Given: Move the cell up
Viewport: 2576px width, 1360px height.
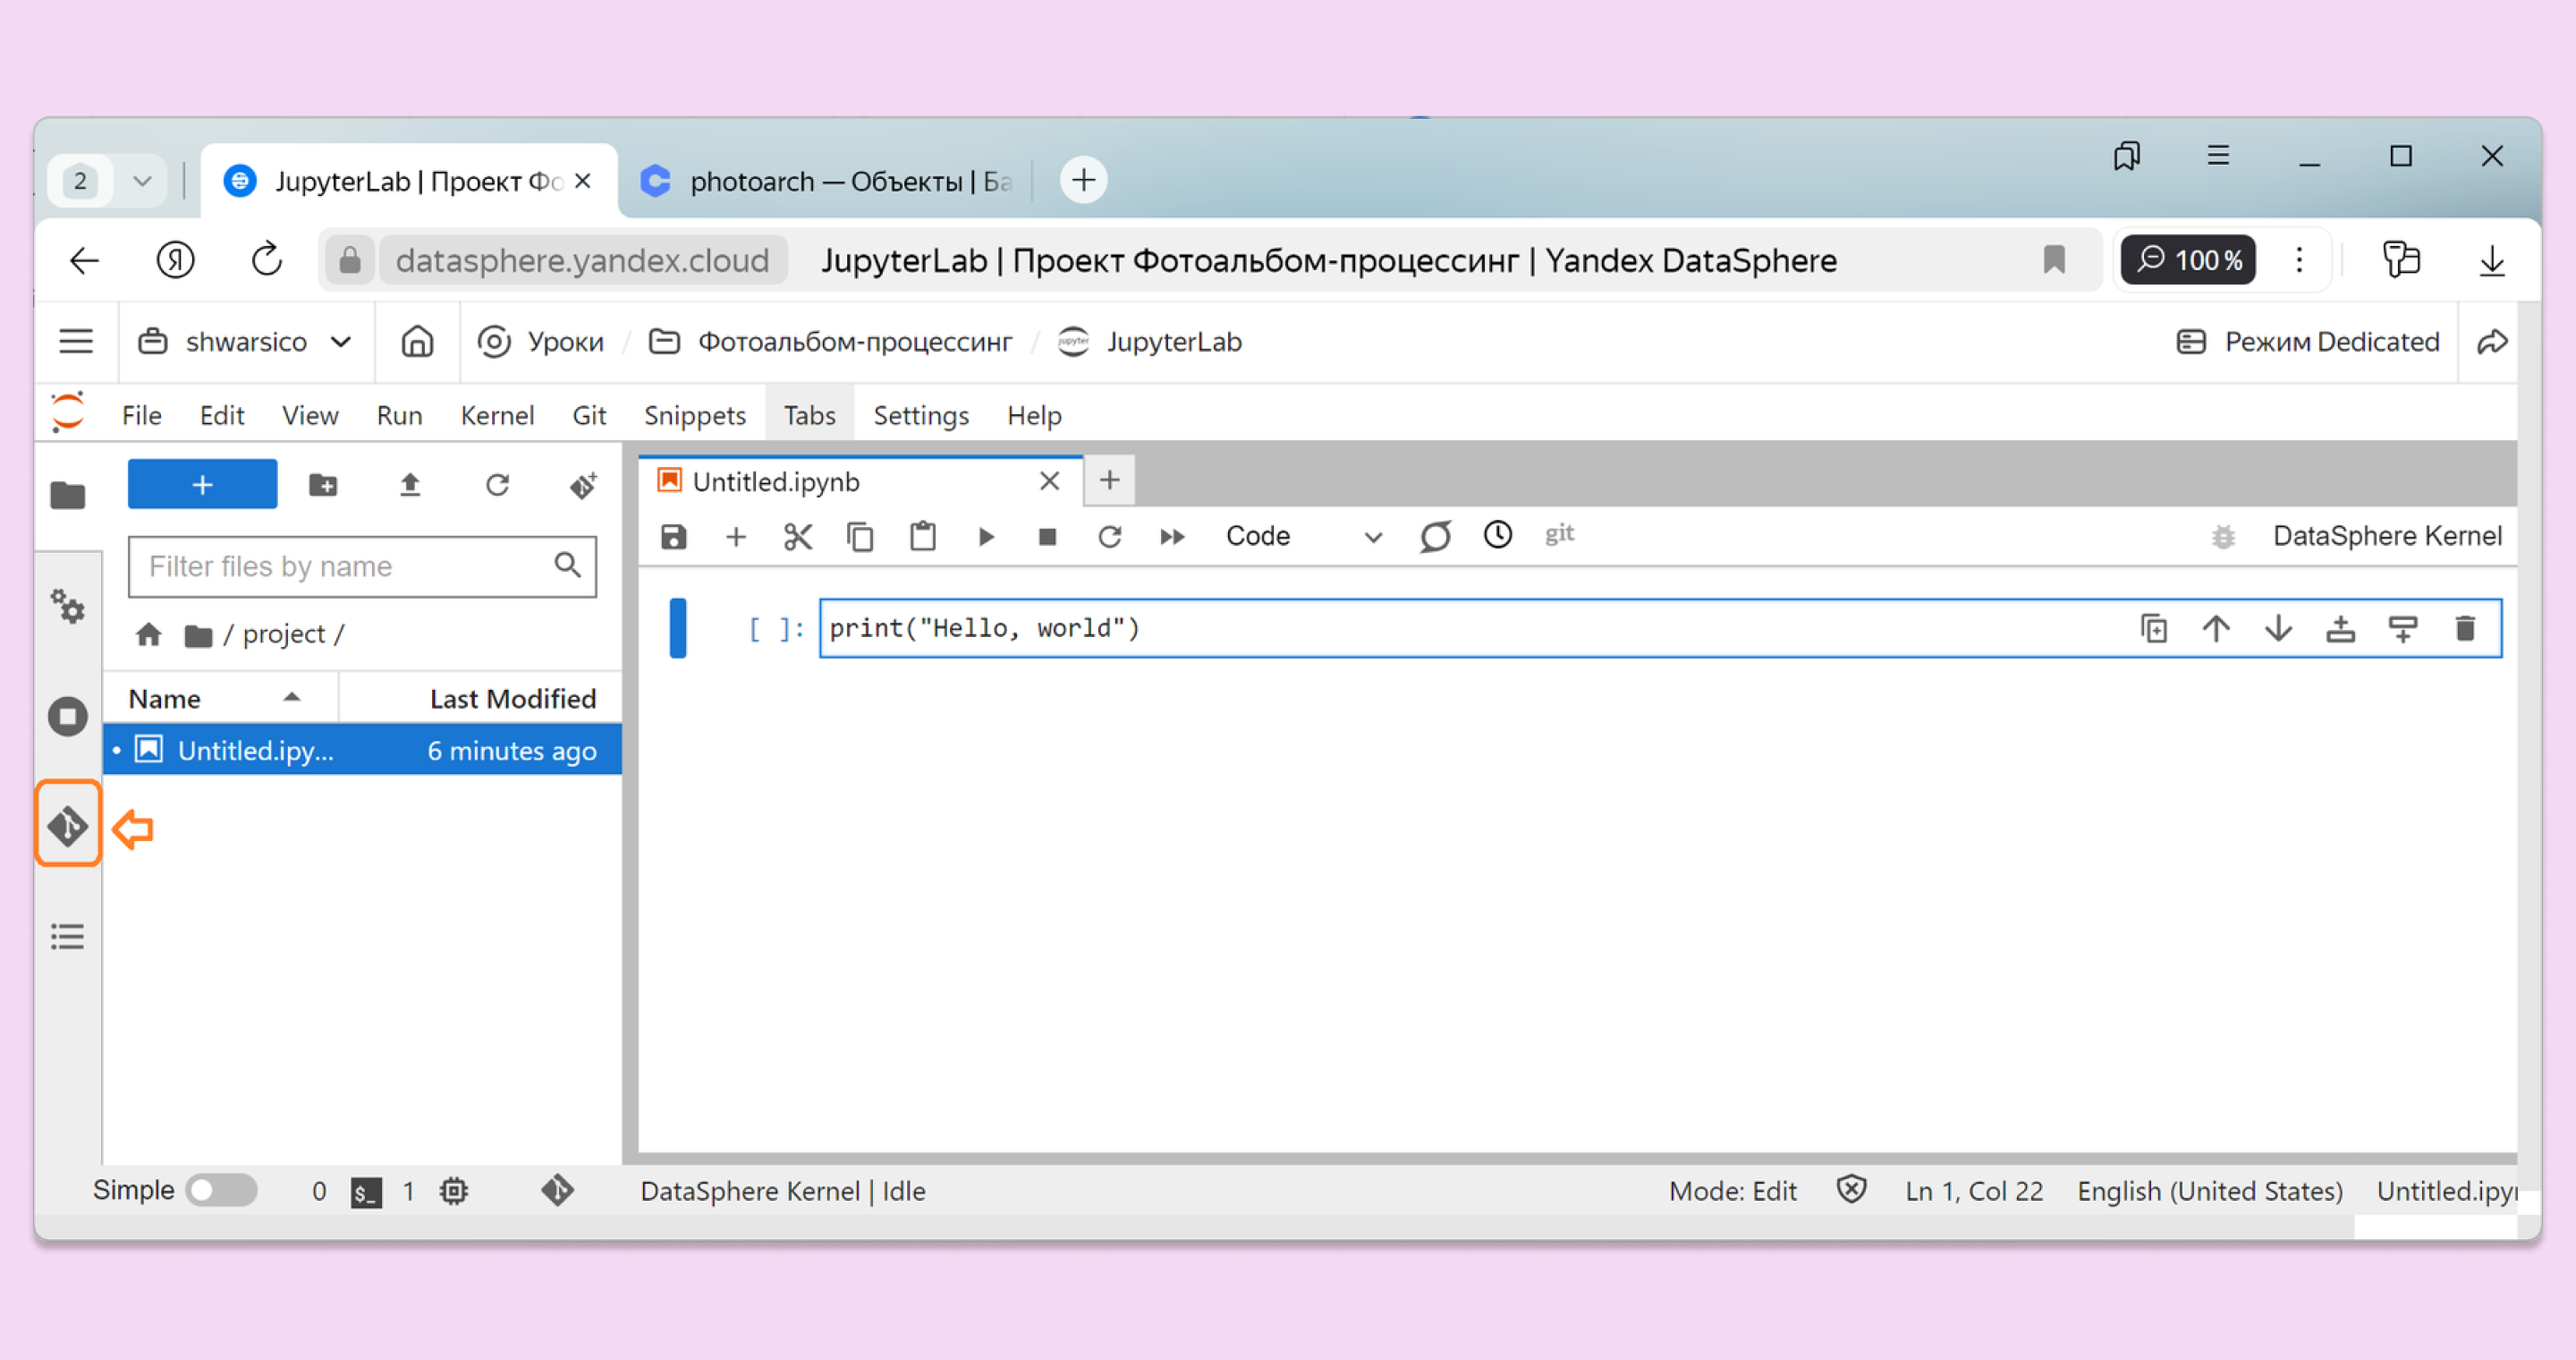Looking at the screenshot, I should 2216,628.
